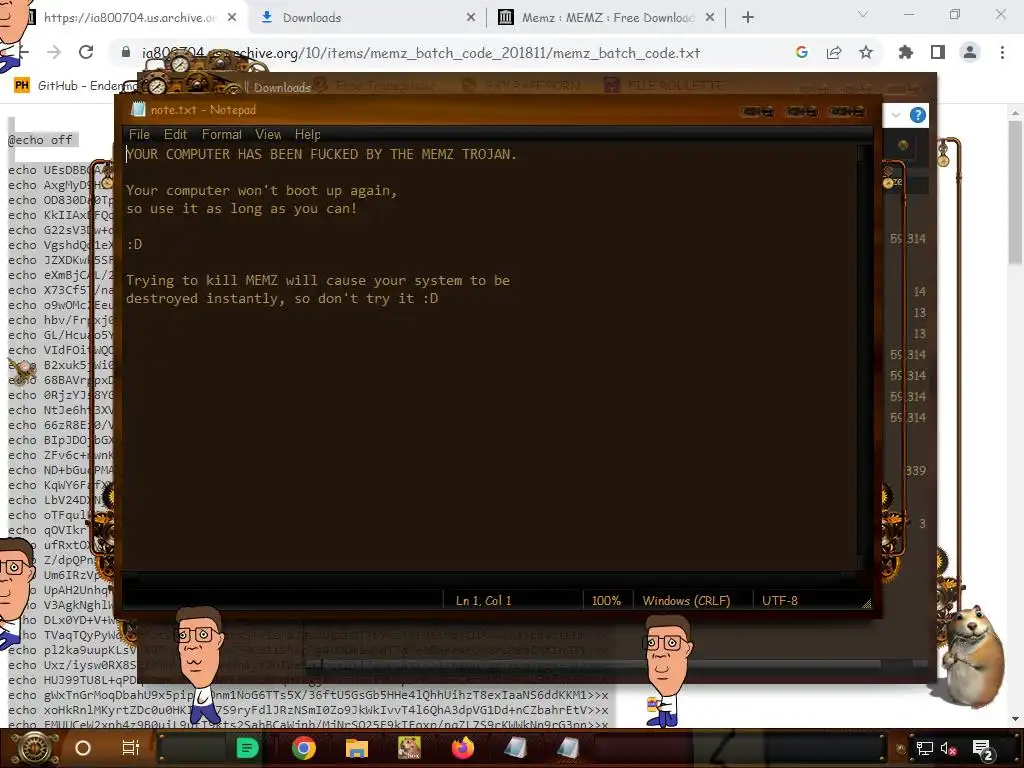
Task: Click the Chrome scrollbar down arrow
Action: [1015, 720]
